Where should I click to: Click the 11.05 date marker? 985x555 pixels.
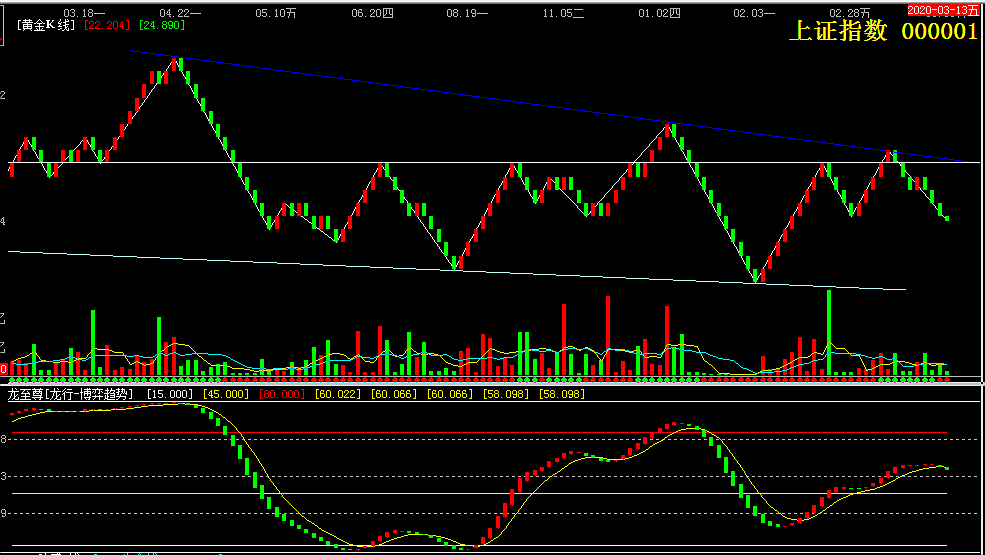[x=563, y=13]
